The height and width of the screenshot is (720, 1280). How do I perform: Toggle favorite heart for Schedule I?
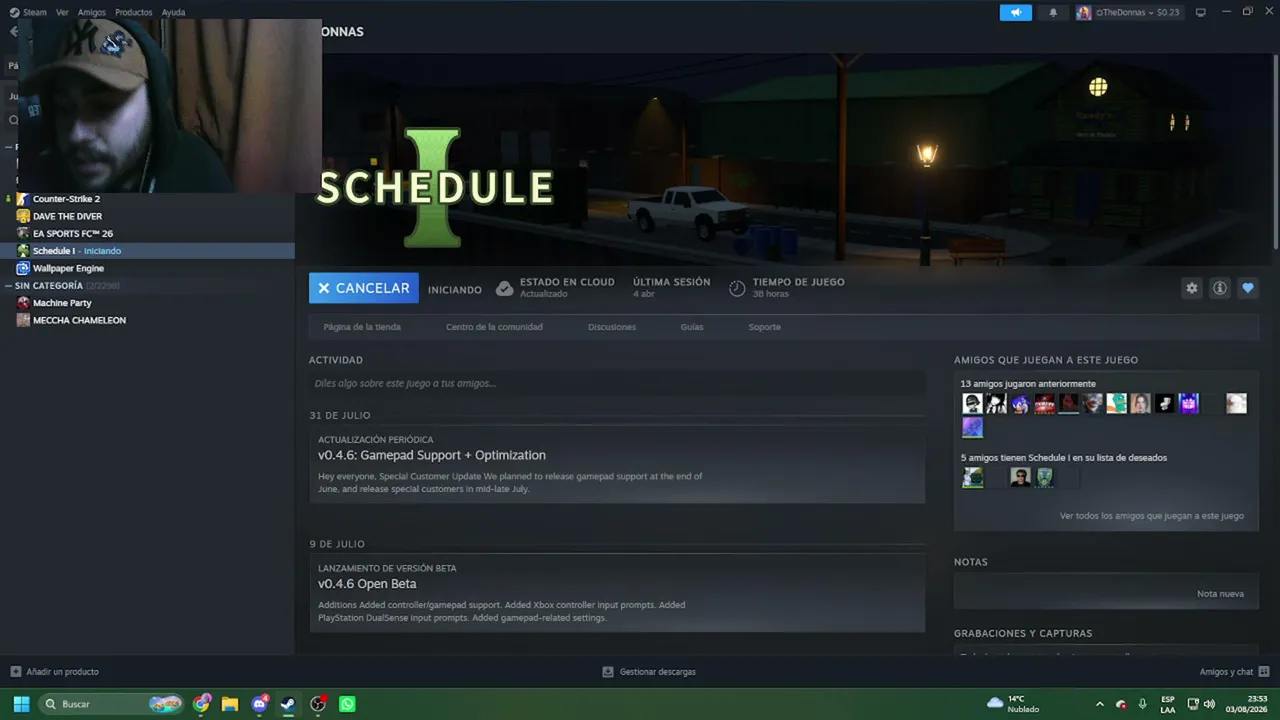coord(1248,288)
